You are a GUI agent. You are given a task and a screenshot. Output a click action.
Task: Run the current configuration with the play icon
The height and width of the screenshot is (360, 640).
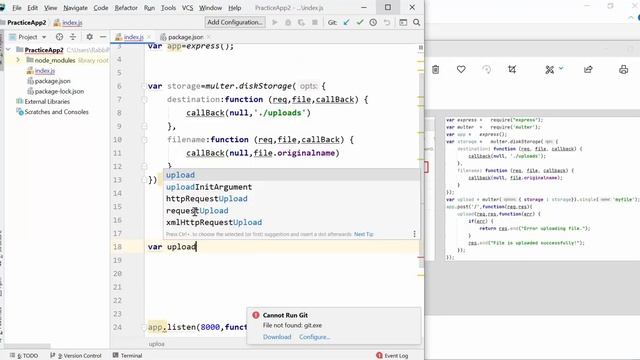[x=275, y=22]
